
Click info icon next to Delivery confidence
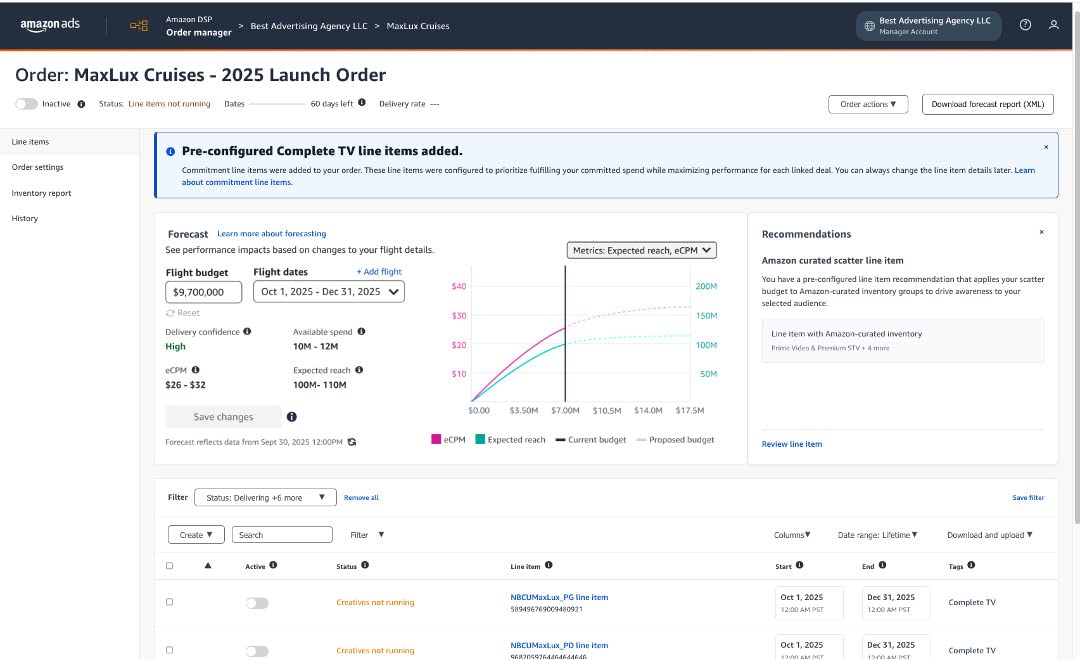[247, 331]
